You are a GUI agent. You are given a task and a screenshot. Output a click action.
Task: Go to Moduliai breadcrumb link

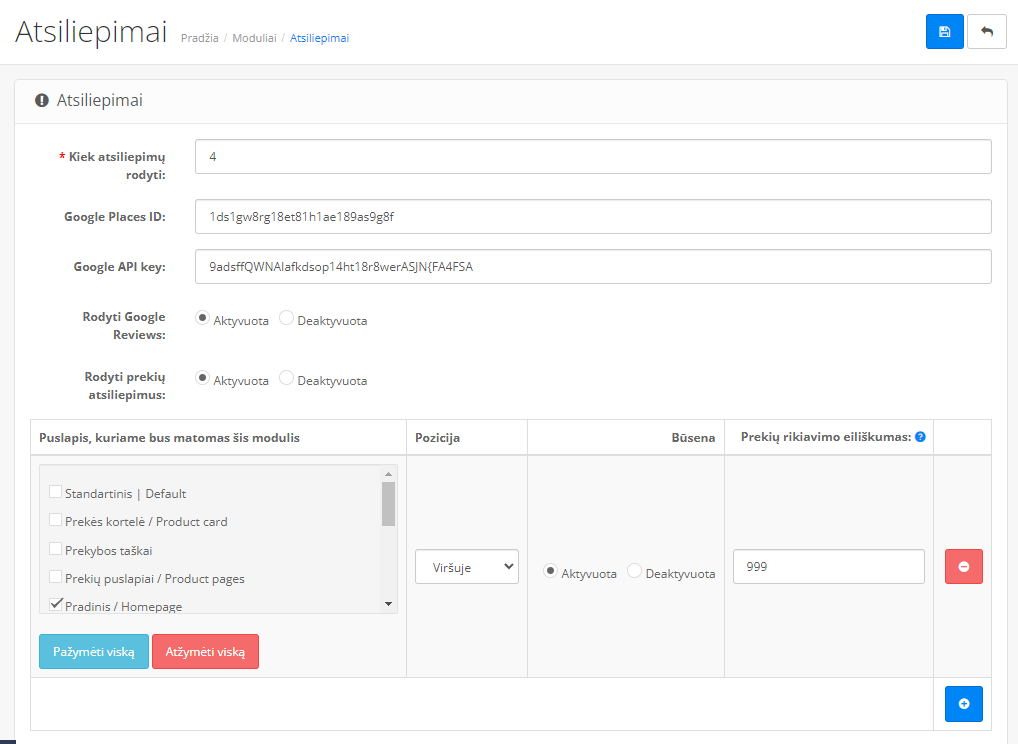pos(254,38)
